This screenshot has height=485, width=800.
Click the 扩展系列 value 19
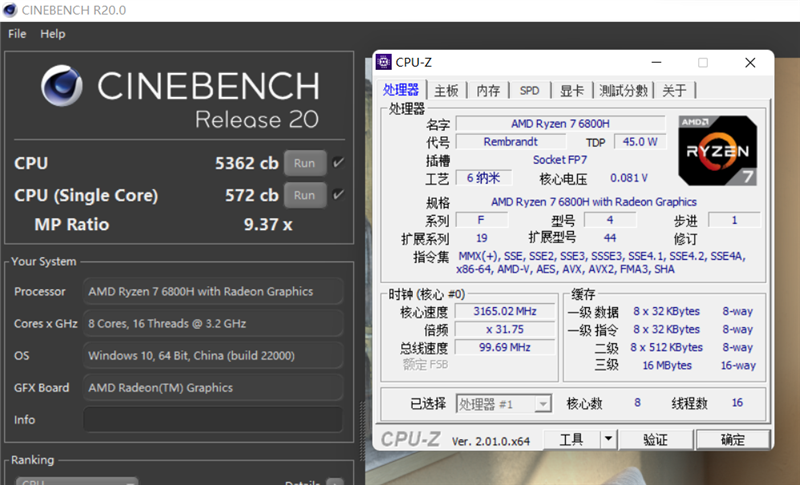click(482, 238)
